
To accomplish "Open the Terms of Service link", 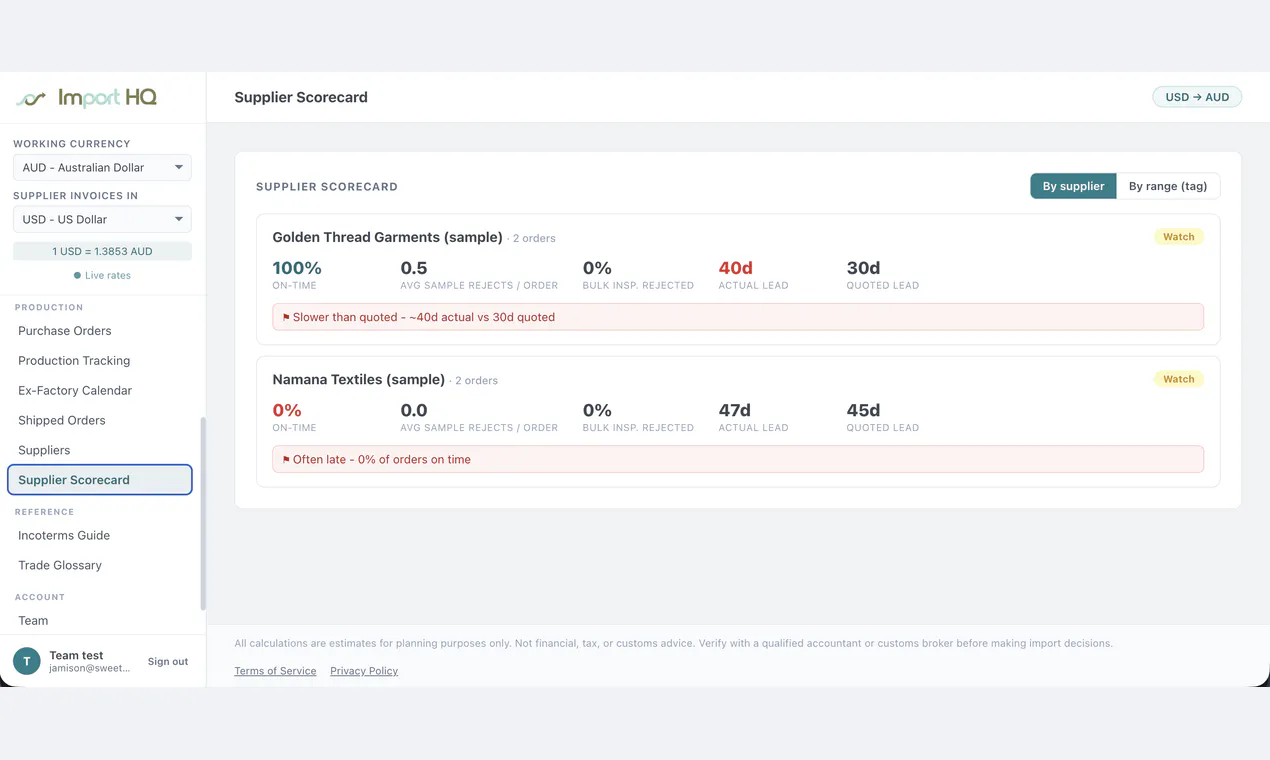I will click(275, 671).
